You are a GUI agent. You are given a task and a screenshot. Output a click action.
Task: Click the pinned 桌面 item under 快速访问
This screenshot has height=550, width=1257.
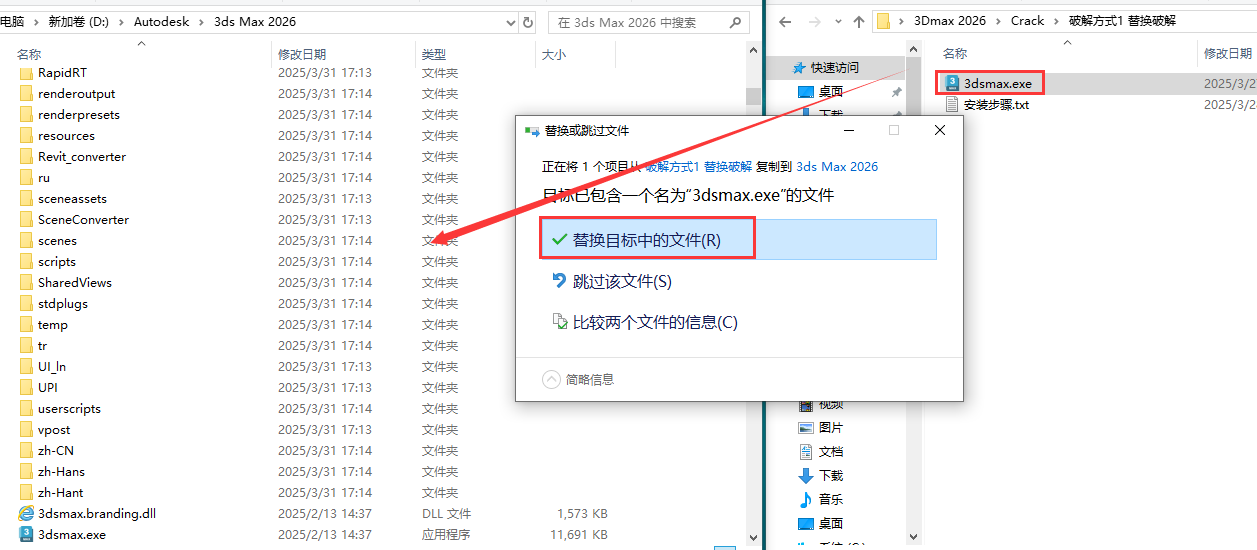[x=830, y=91]
